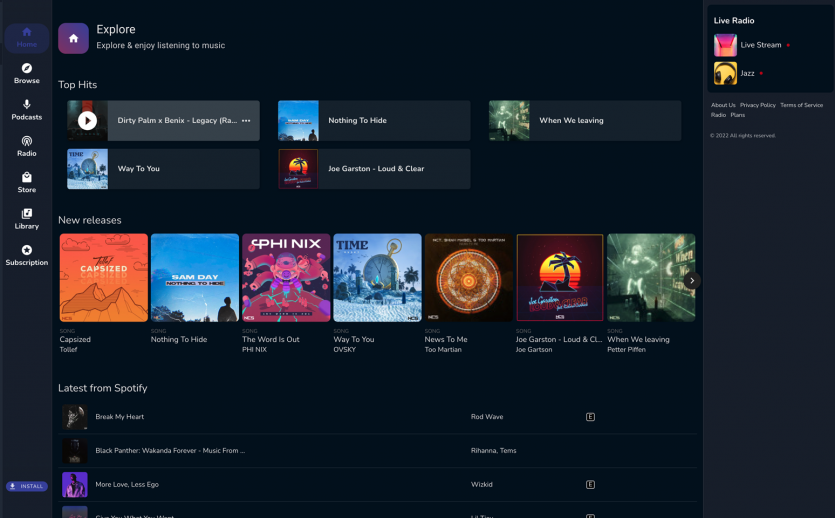Open Break My Heart track row

[x=378, y=417]
